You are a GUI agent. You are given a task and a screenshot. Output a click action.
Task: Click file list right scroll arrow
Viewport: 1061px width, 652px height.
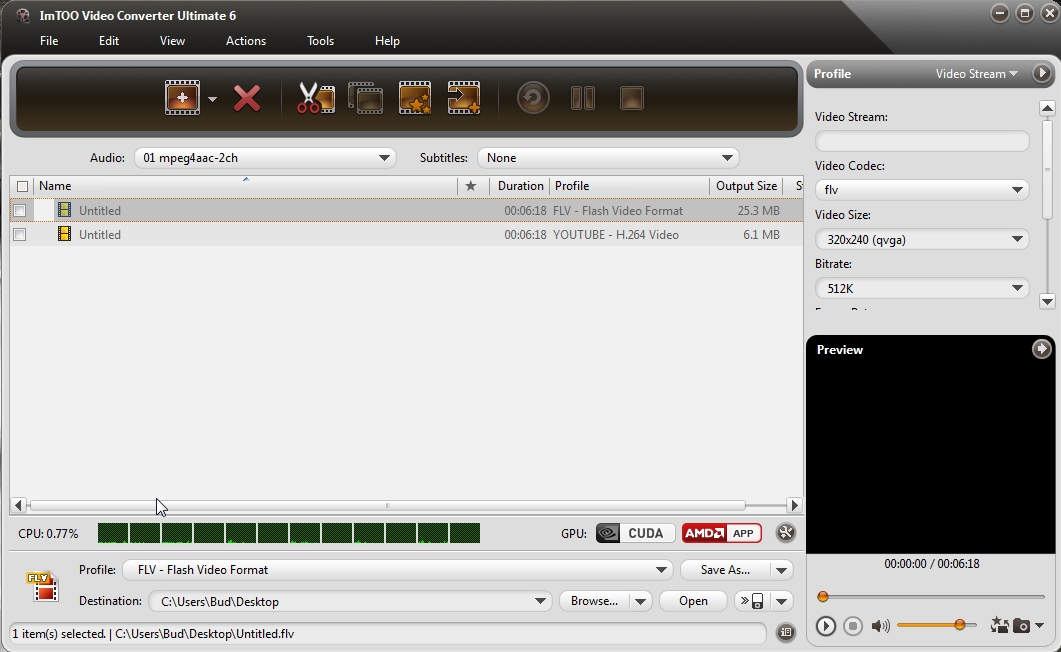coord(794,505)
